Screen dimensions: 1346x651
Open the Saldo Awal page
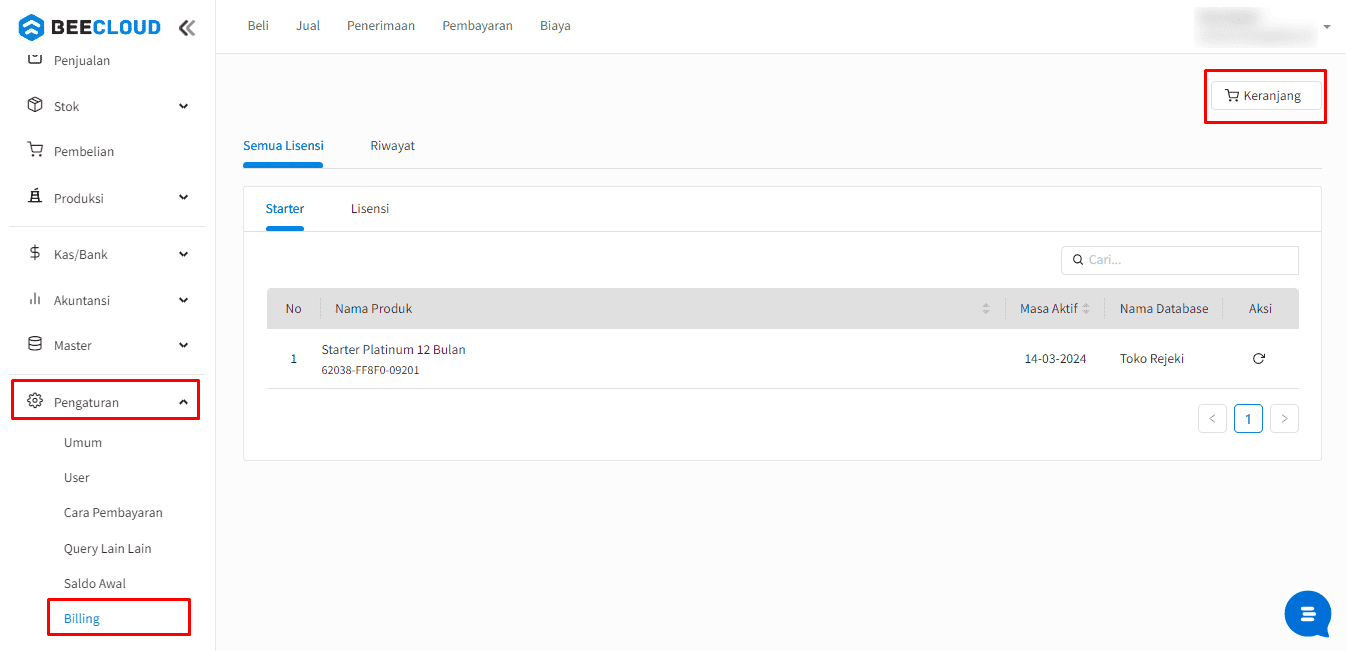pyautogui.click(x=95, y=584)
